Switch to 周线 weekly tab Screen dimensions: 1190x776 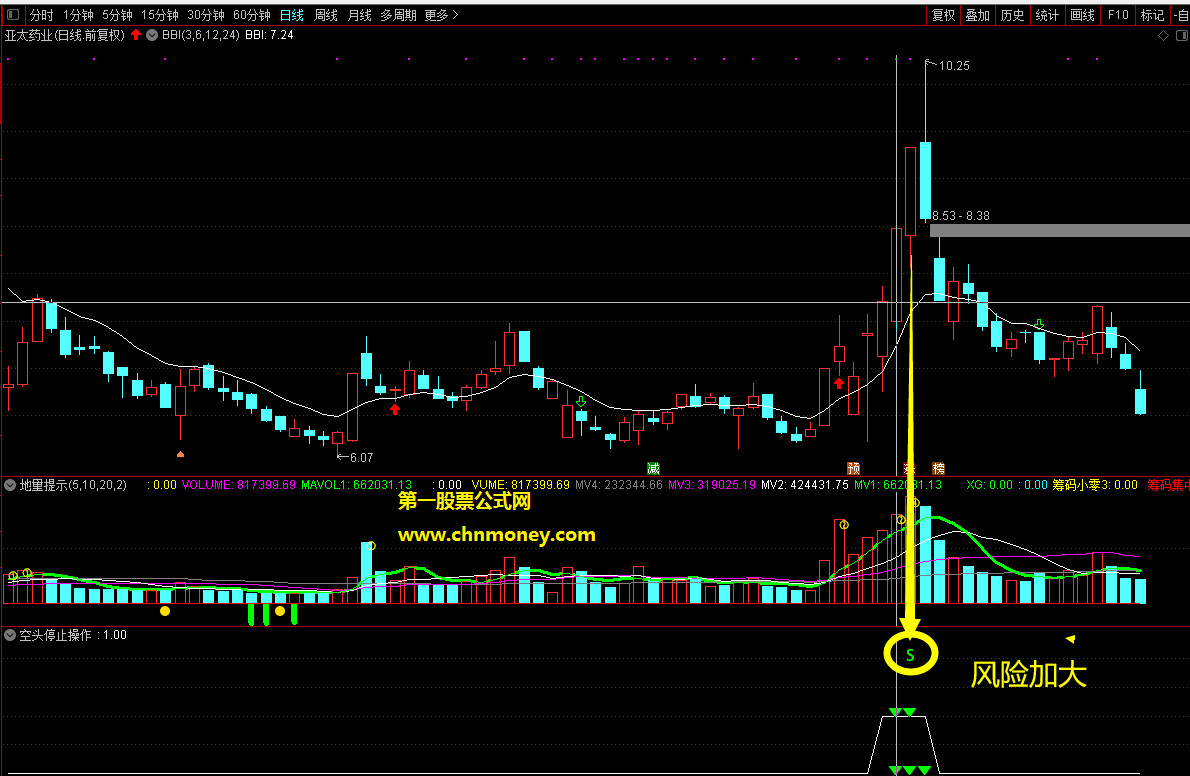coord(326,14)
